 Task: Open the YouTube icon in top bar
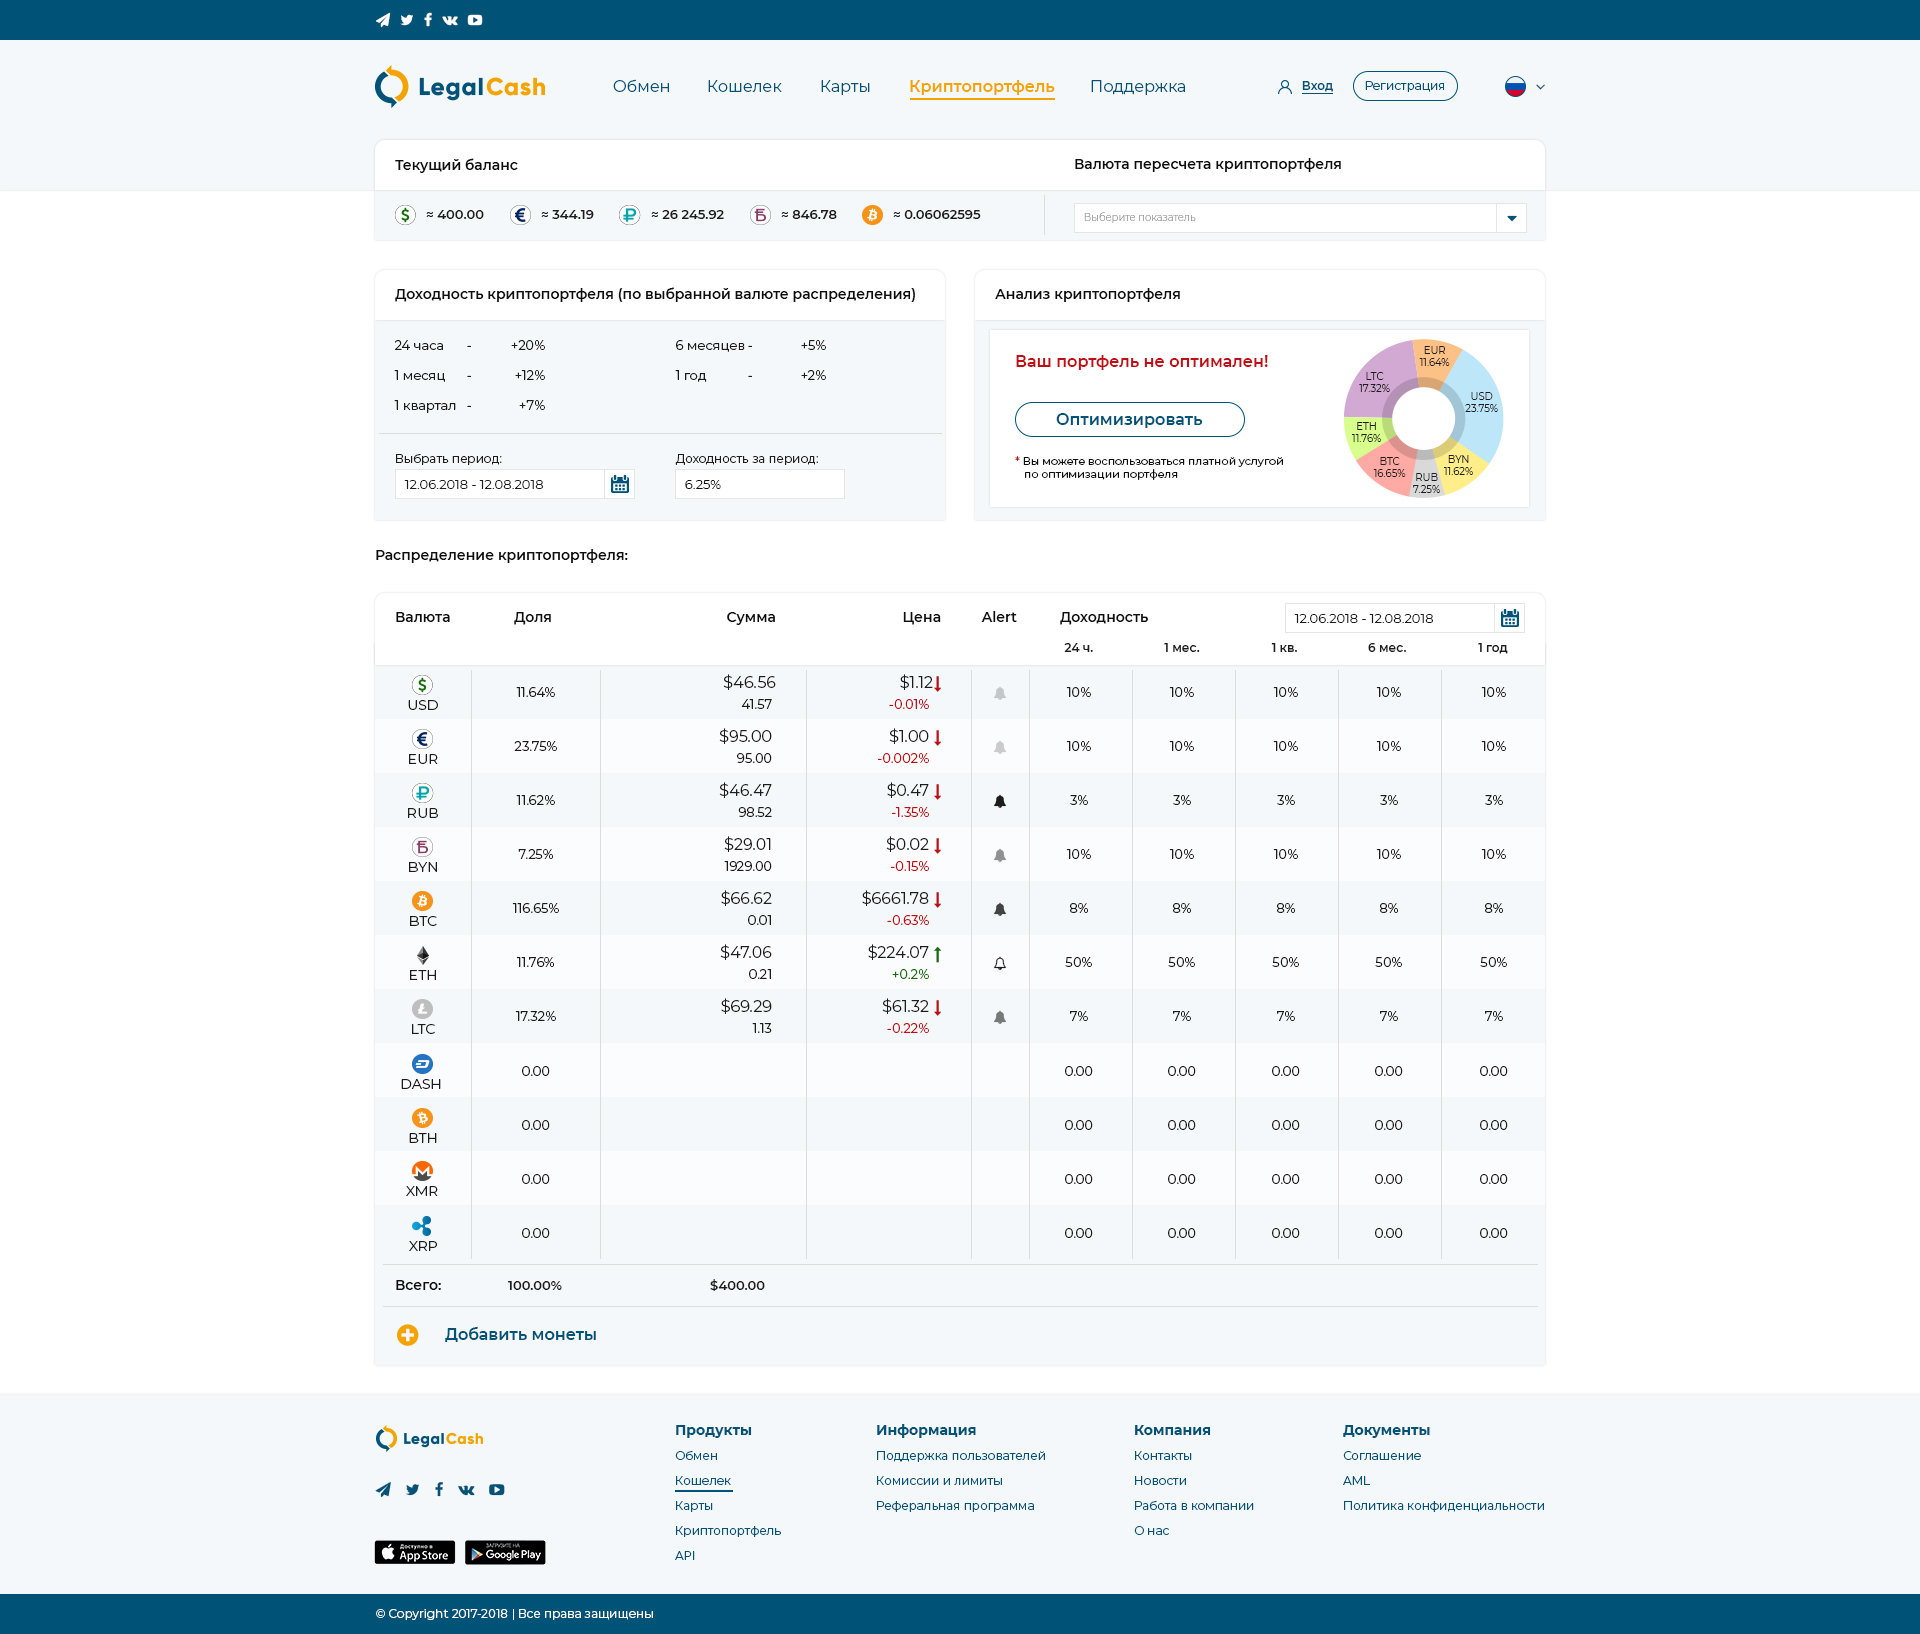coord(475,20)
